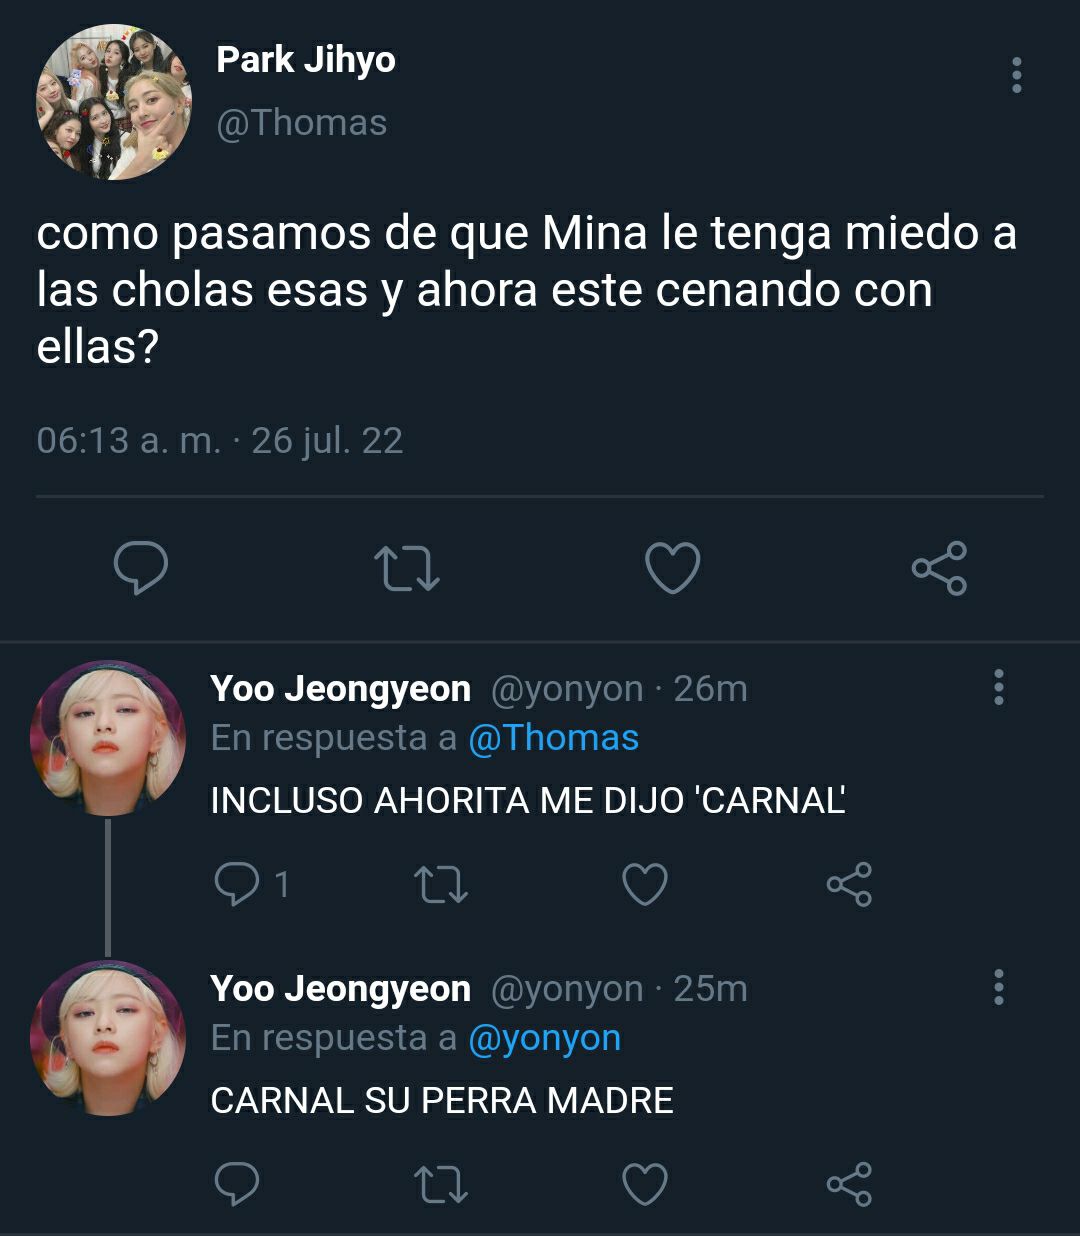
Task: Share the 'CARNAL SU PERRA MADRE' reply
Action: tap(849, 1184)
